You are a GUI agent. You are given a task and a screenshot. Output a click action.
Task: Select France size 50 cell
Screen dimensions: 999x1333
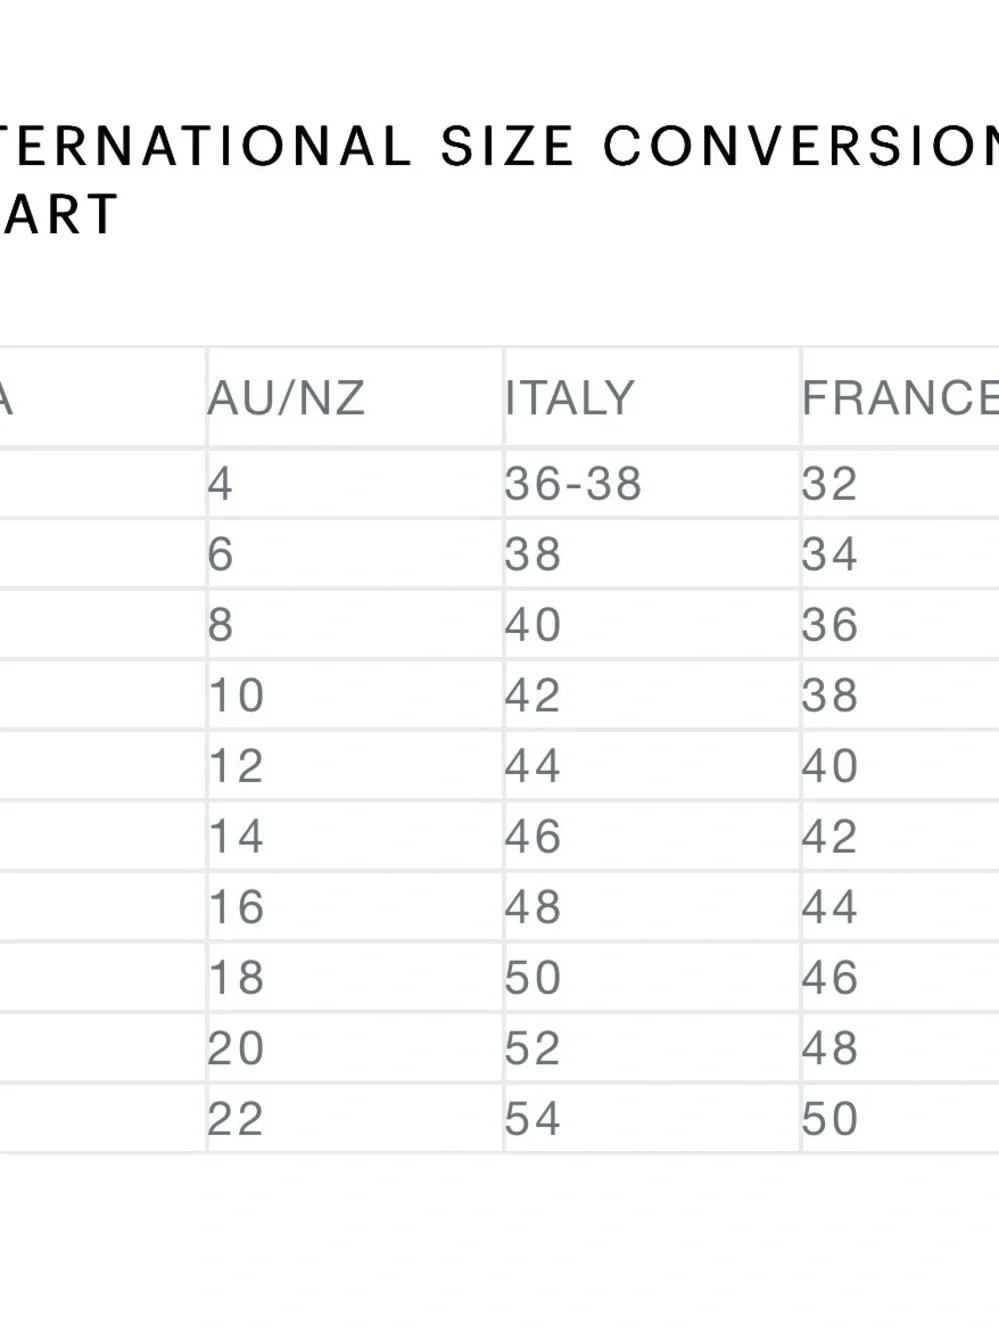point(900,1118)
